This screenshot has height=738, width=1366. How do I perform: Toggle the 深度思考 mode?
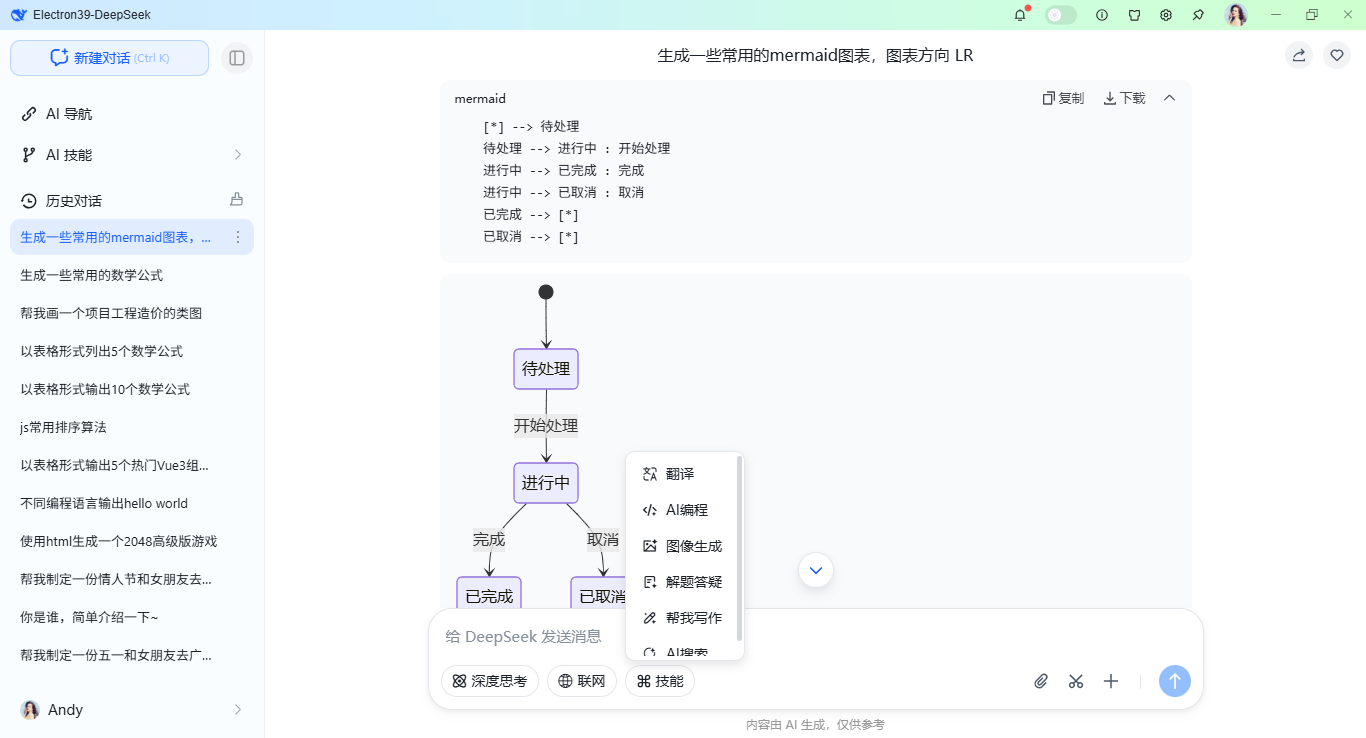coord(490,681)
